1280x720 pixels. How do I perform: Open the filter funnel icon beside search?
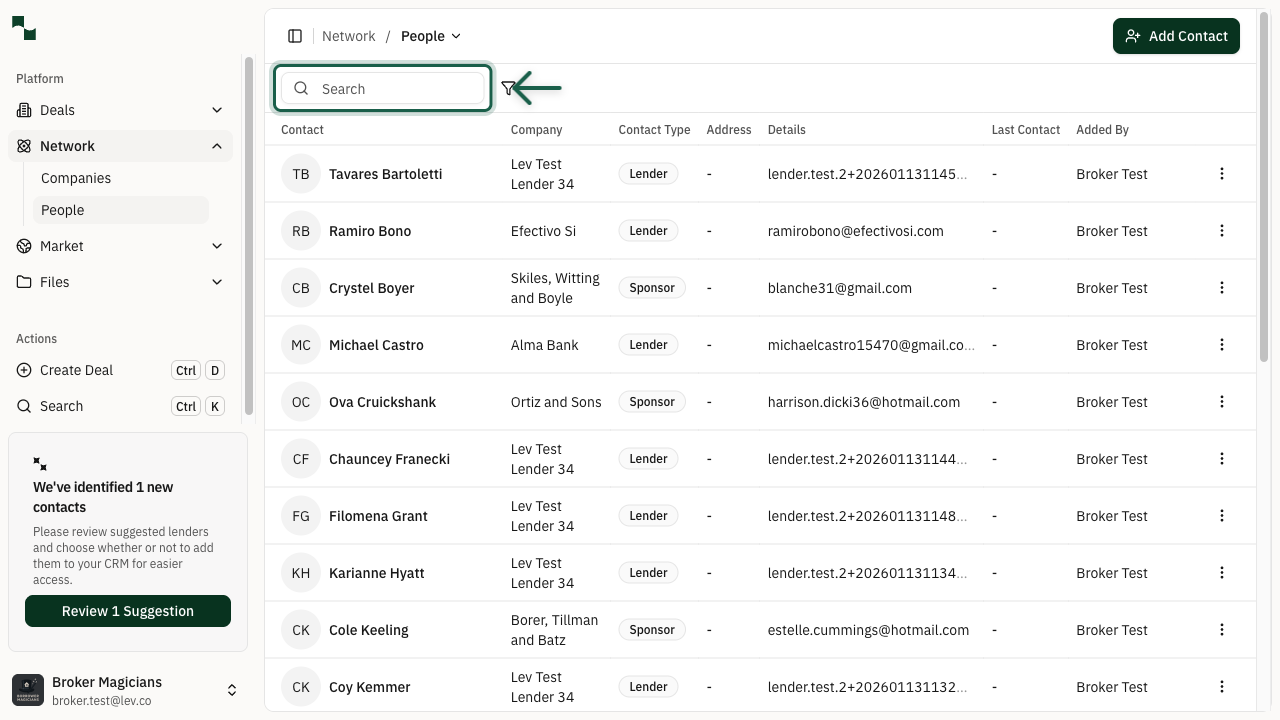coord(509,88)
